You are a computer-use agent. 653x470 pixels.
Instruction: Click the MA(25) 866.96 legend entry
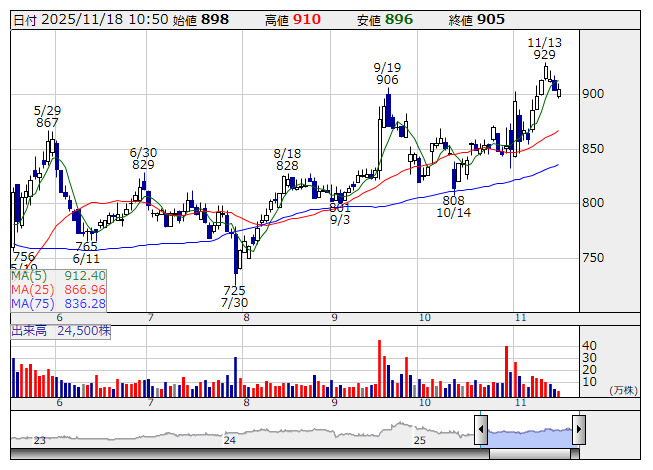tap(58, 290)
